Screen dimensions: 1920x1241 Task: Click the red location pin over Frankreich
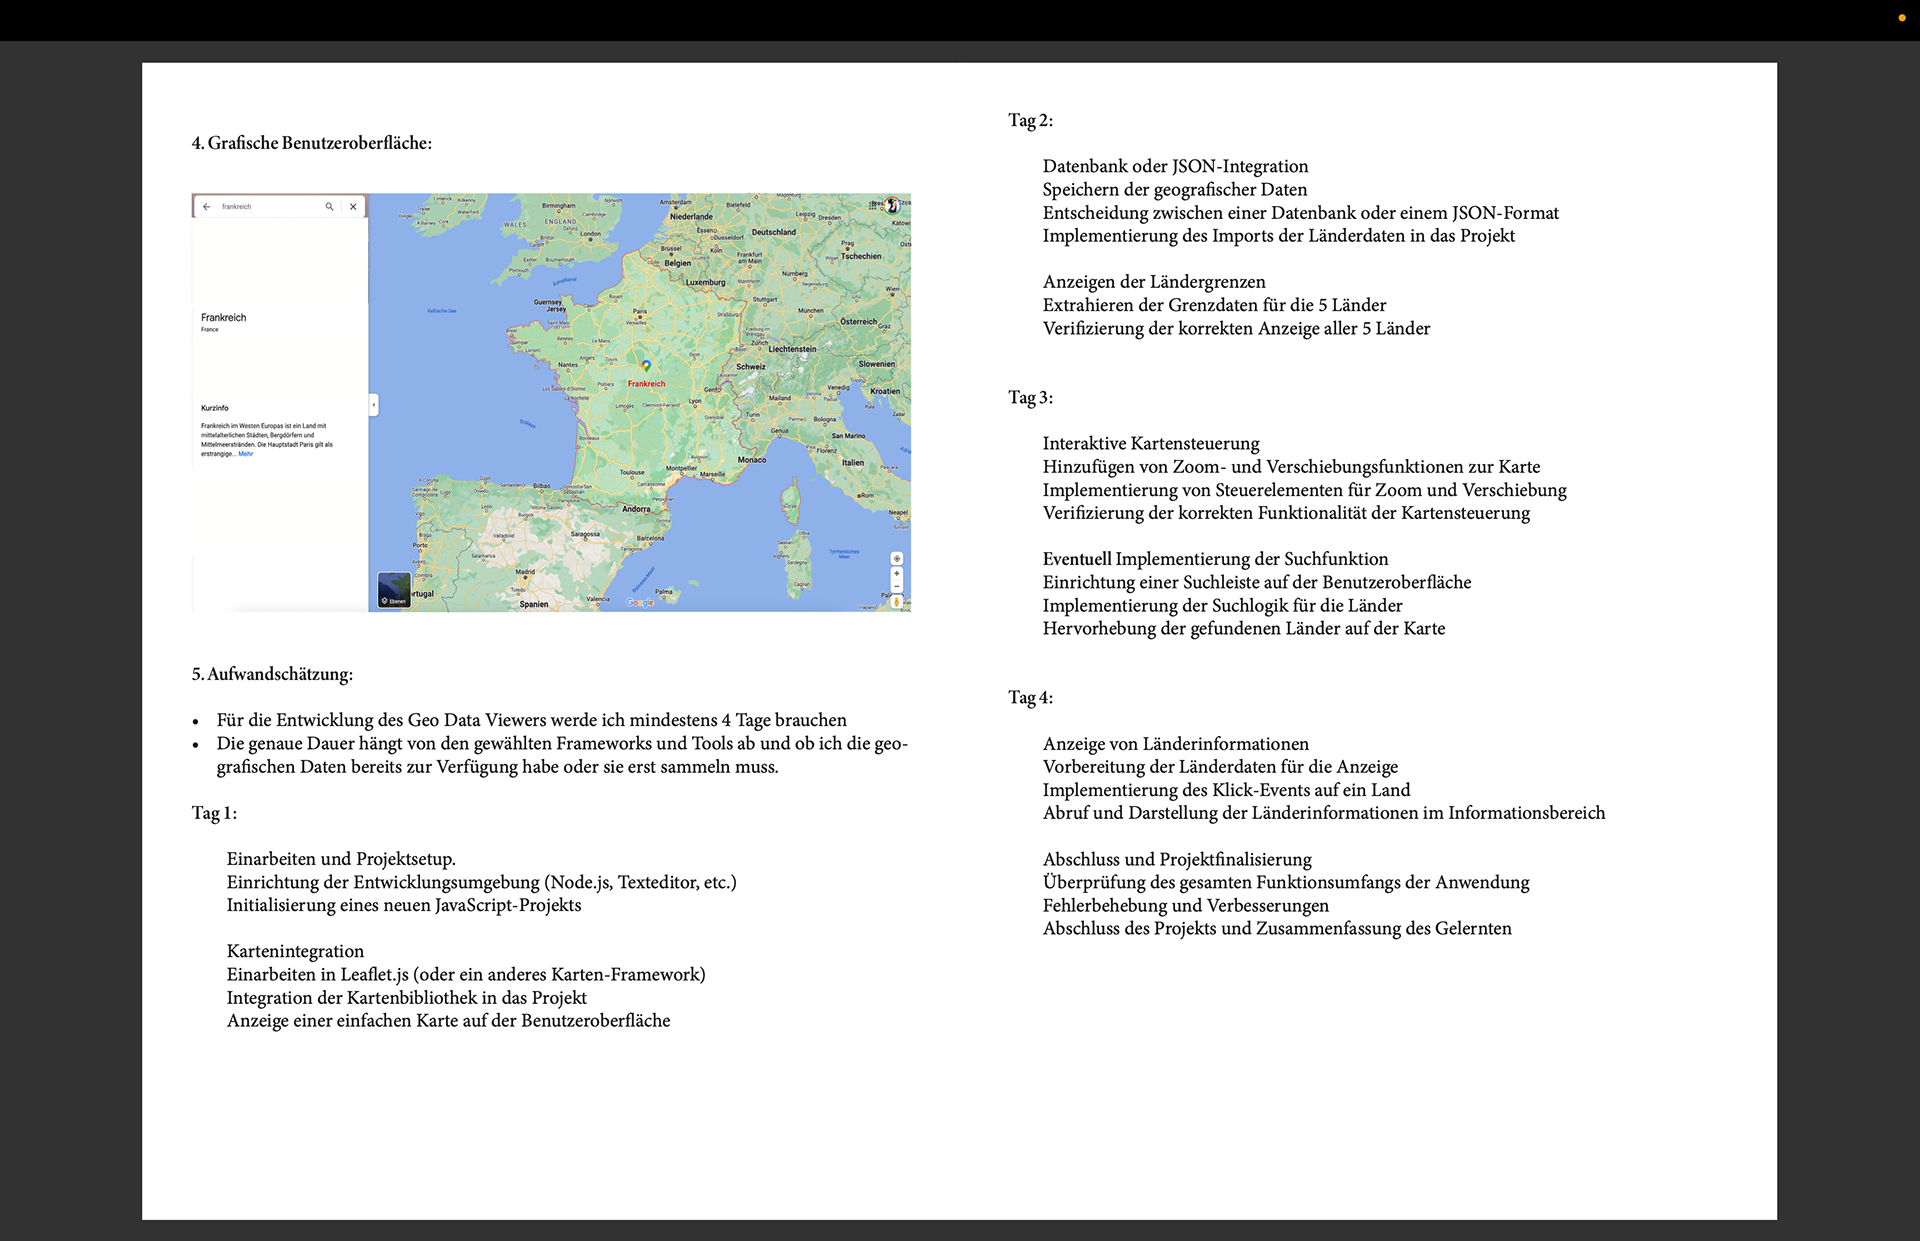646,367
